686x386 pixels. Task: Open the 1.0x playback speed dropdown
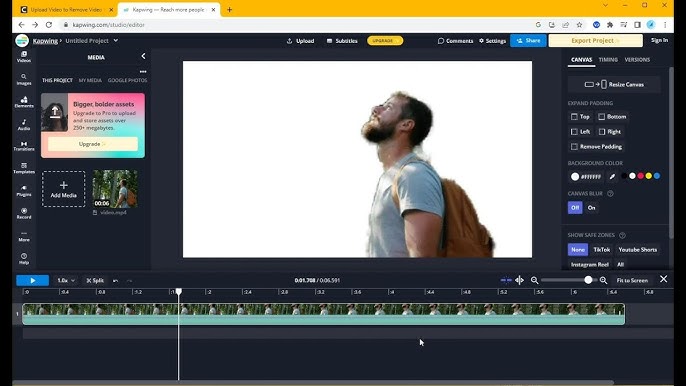[66, 280]
